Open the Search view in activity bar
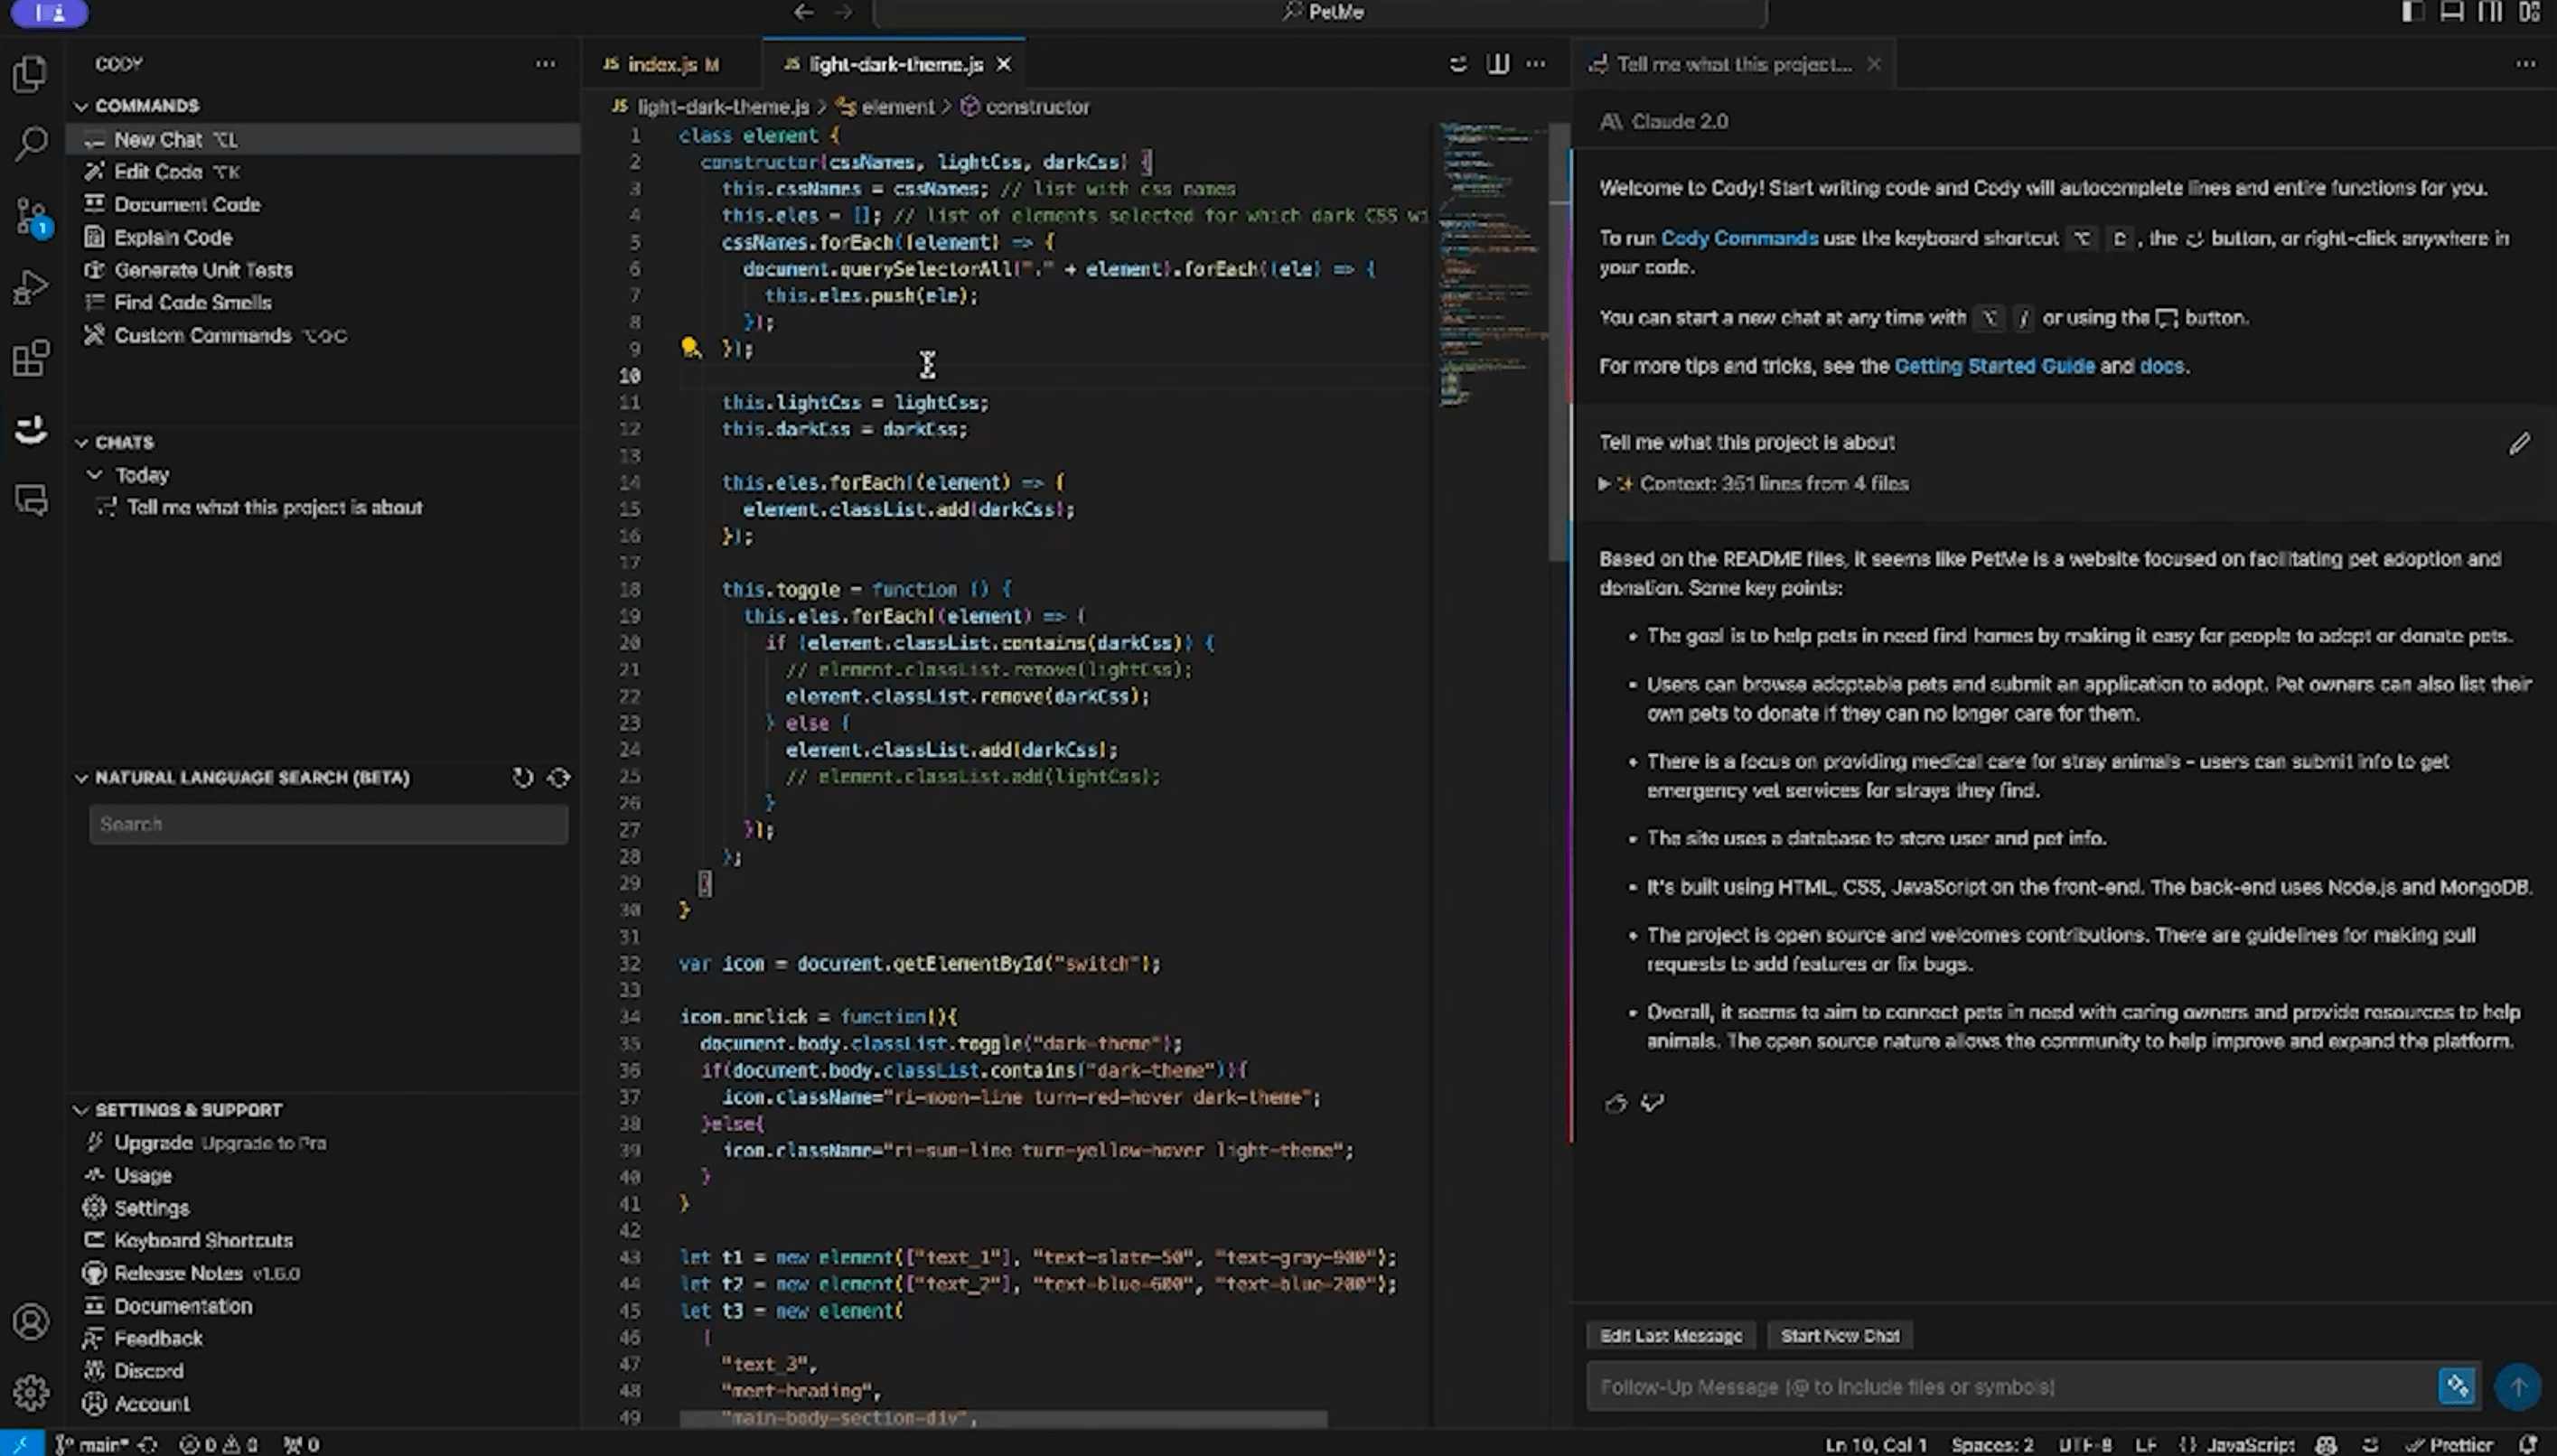 point(30,143)
